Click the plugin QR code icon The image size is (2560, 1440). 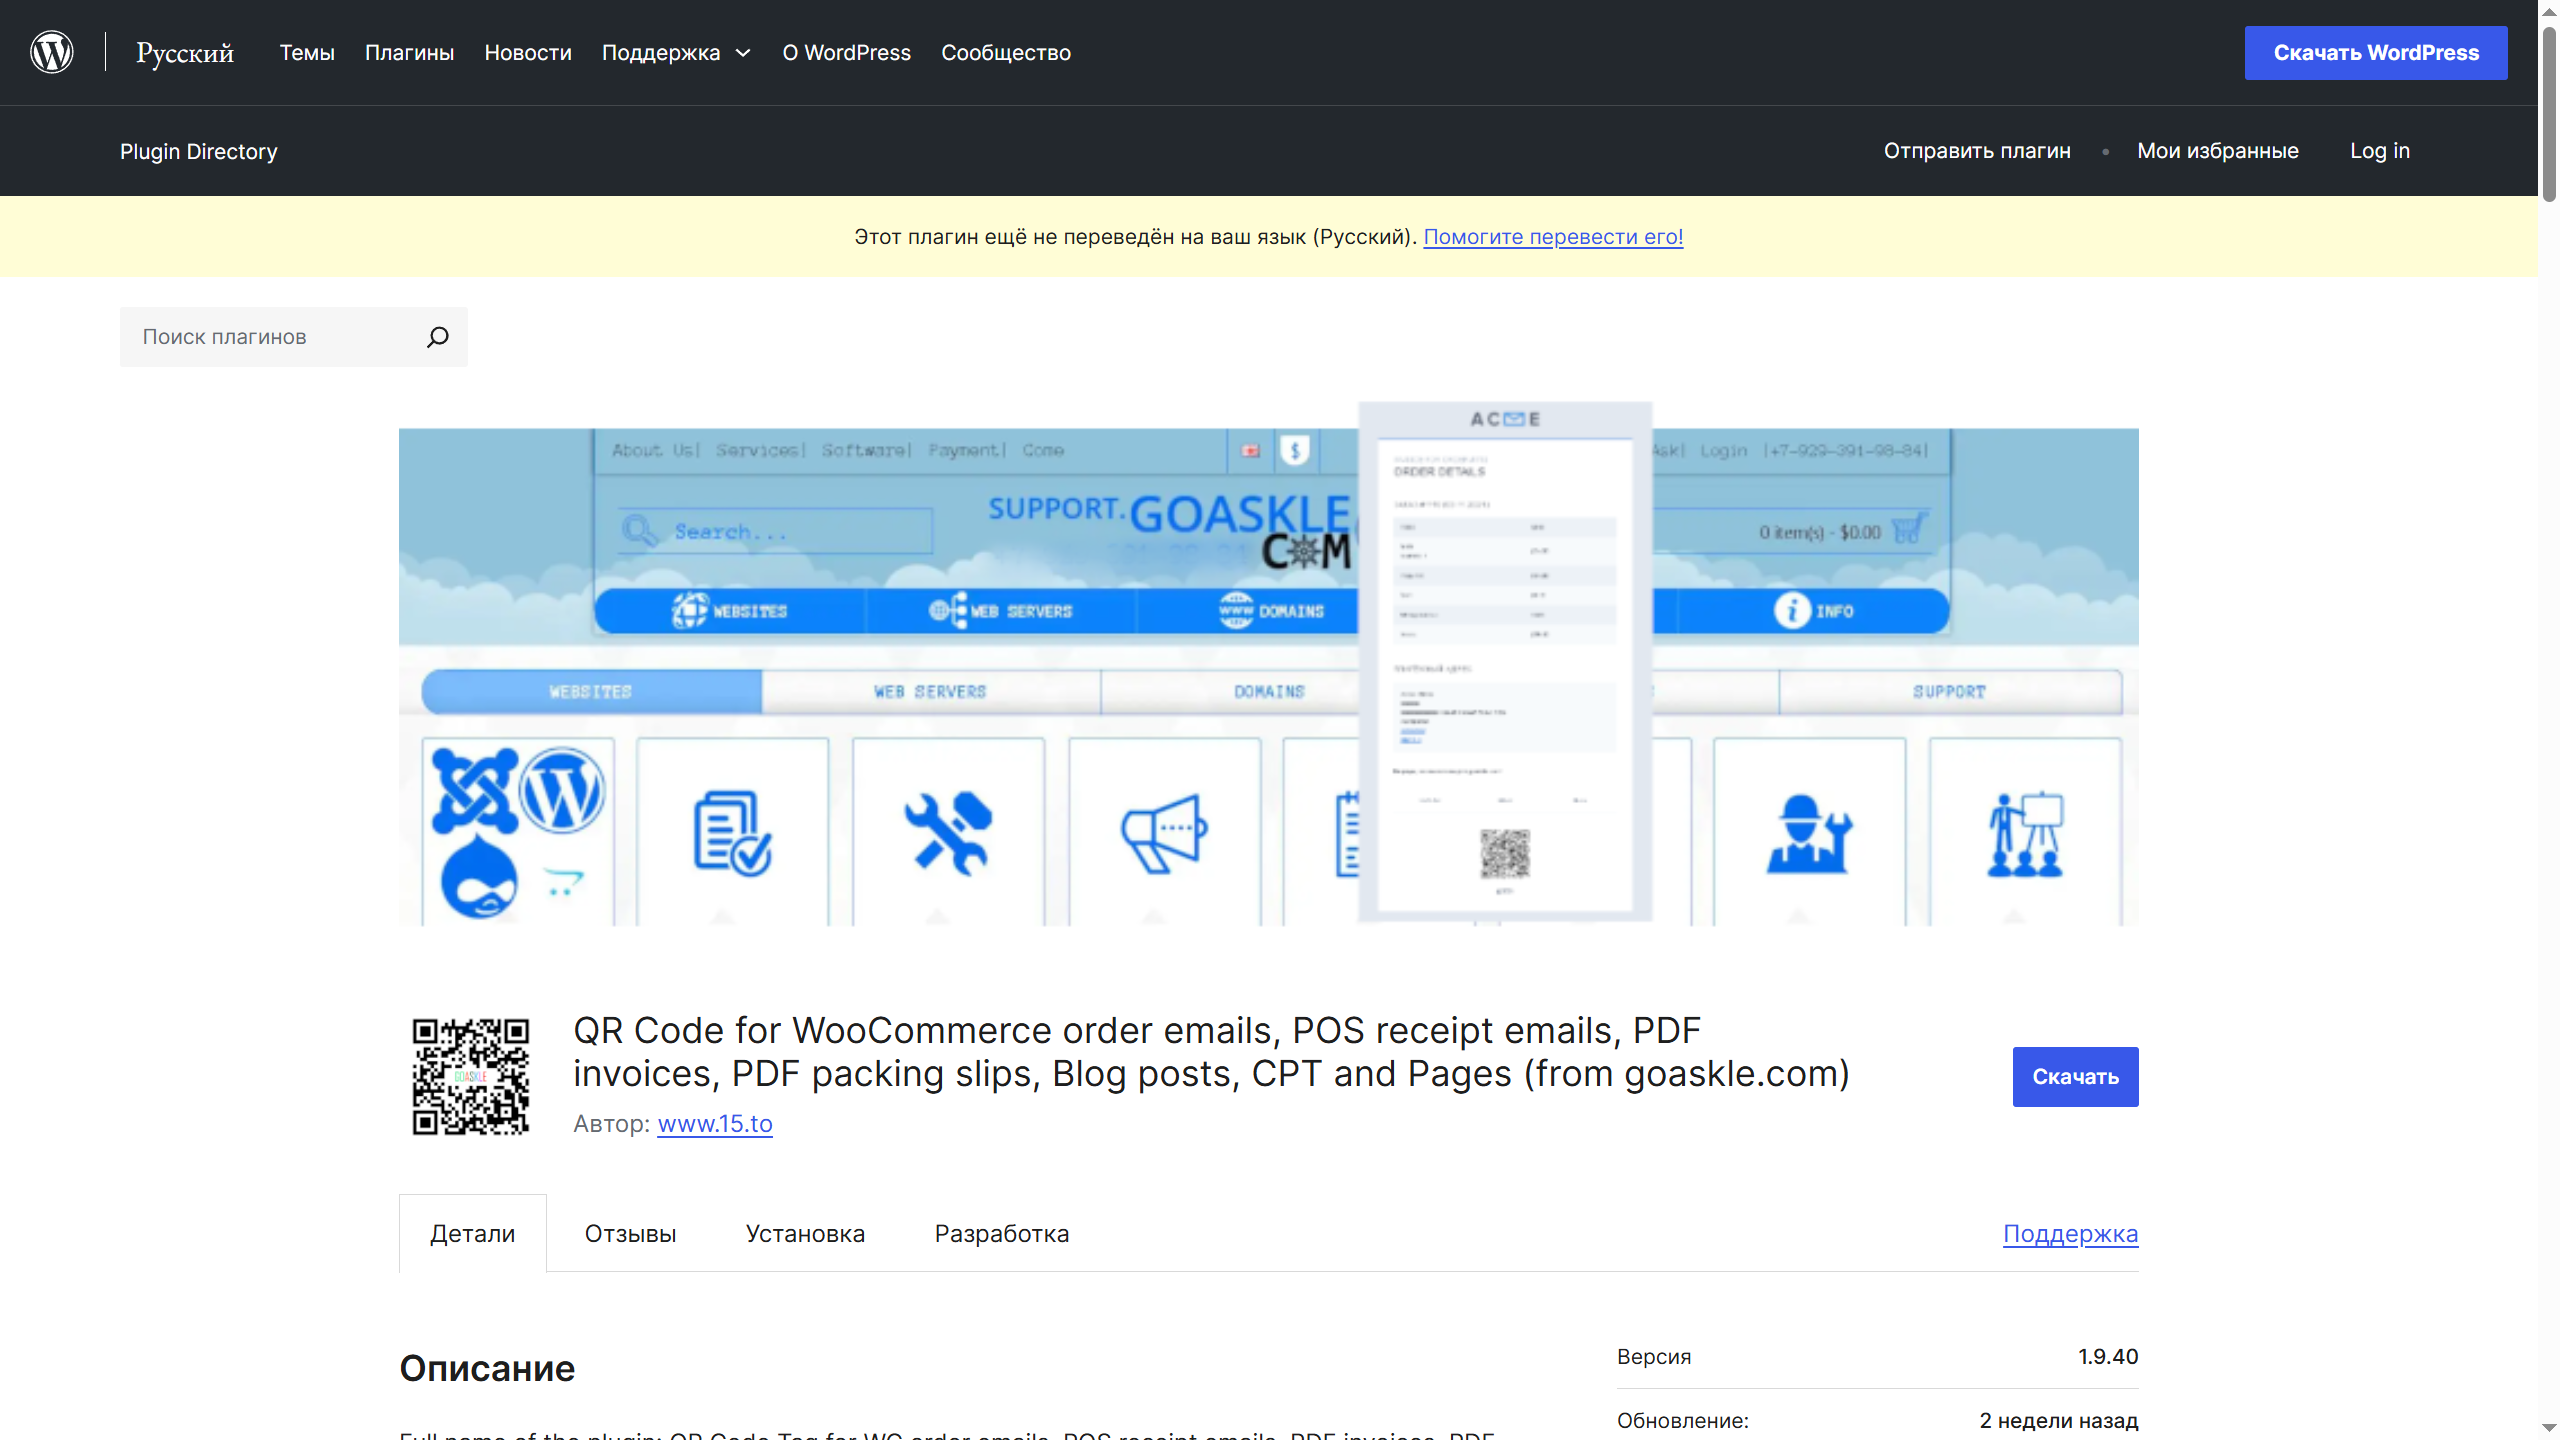point(471,1076)
